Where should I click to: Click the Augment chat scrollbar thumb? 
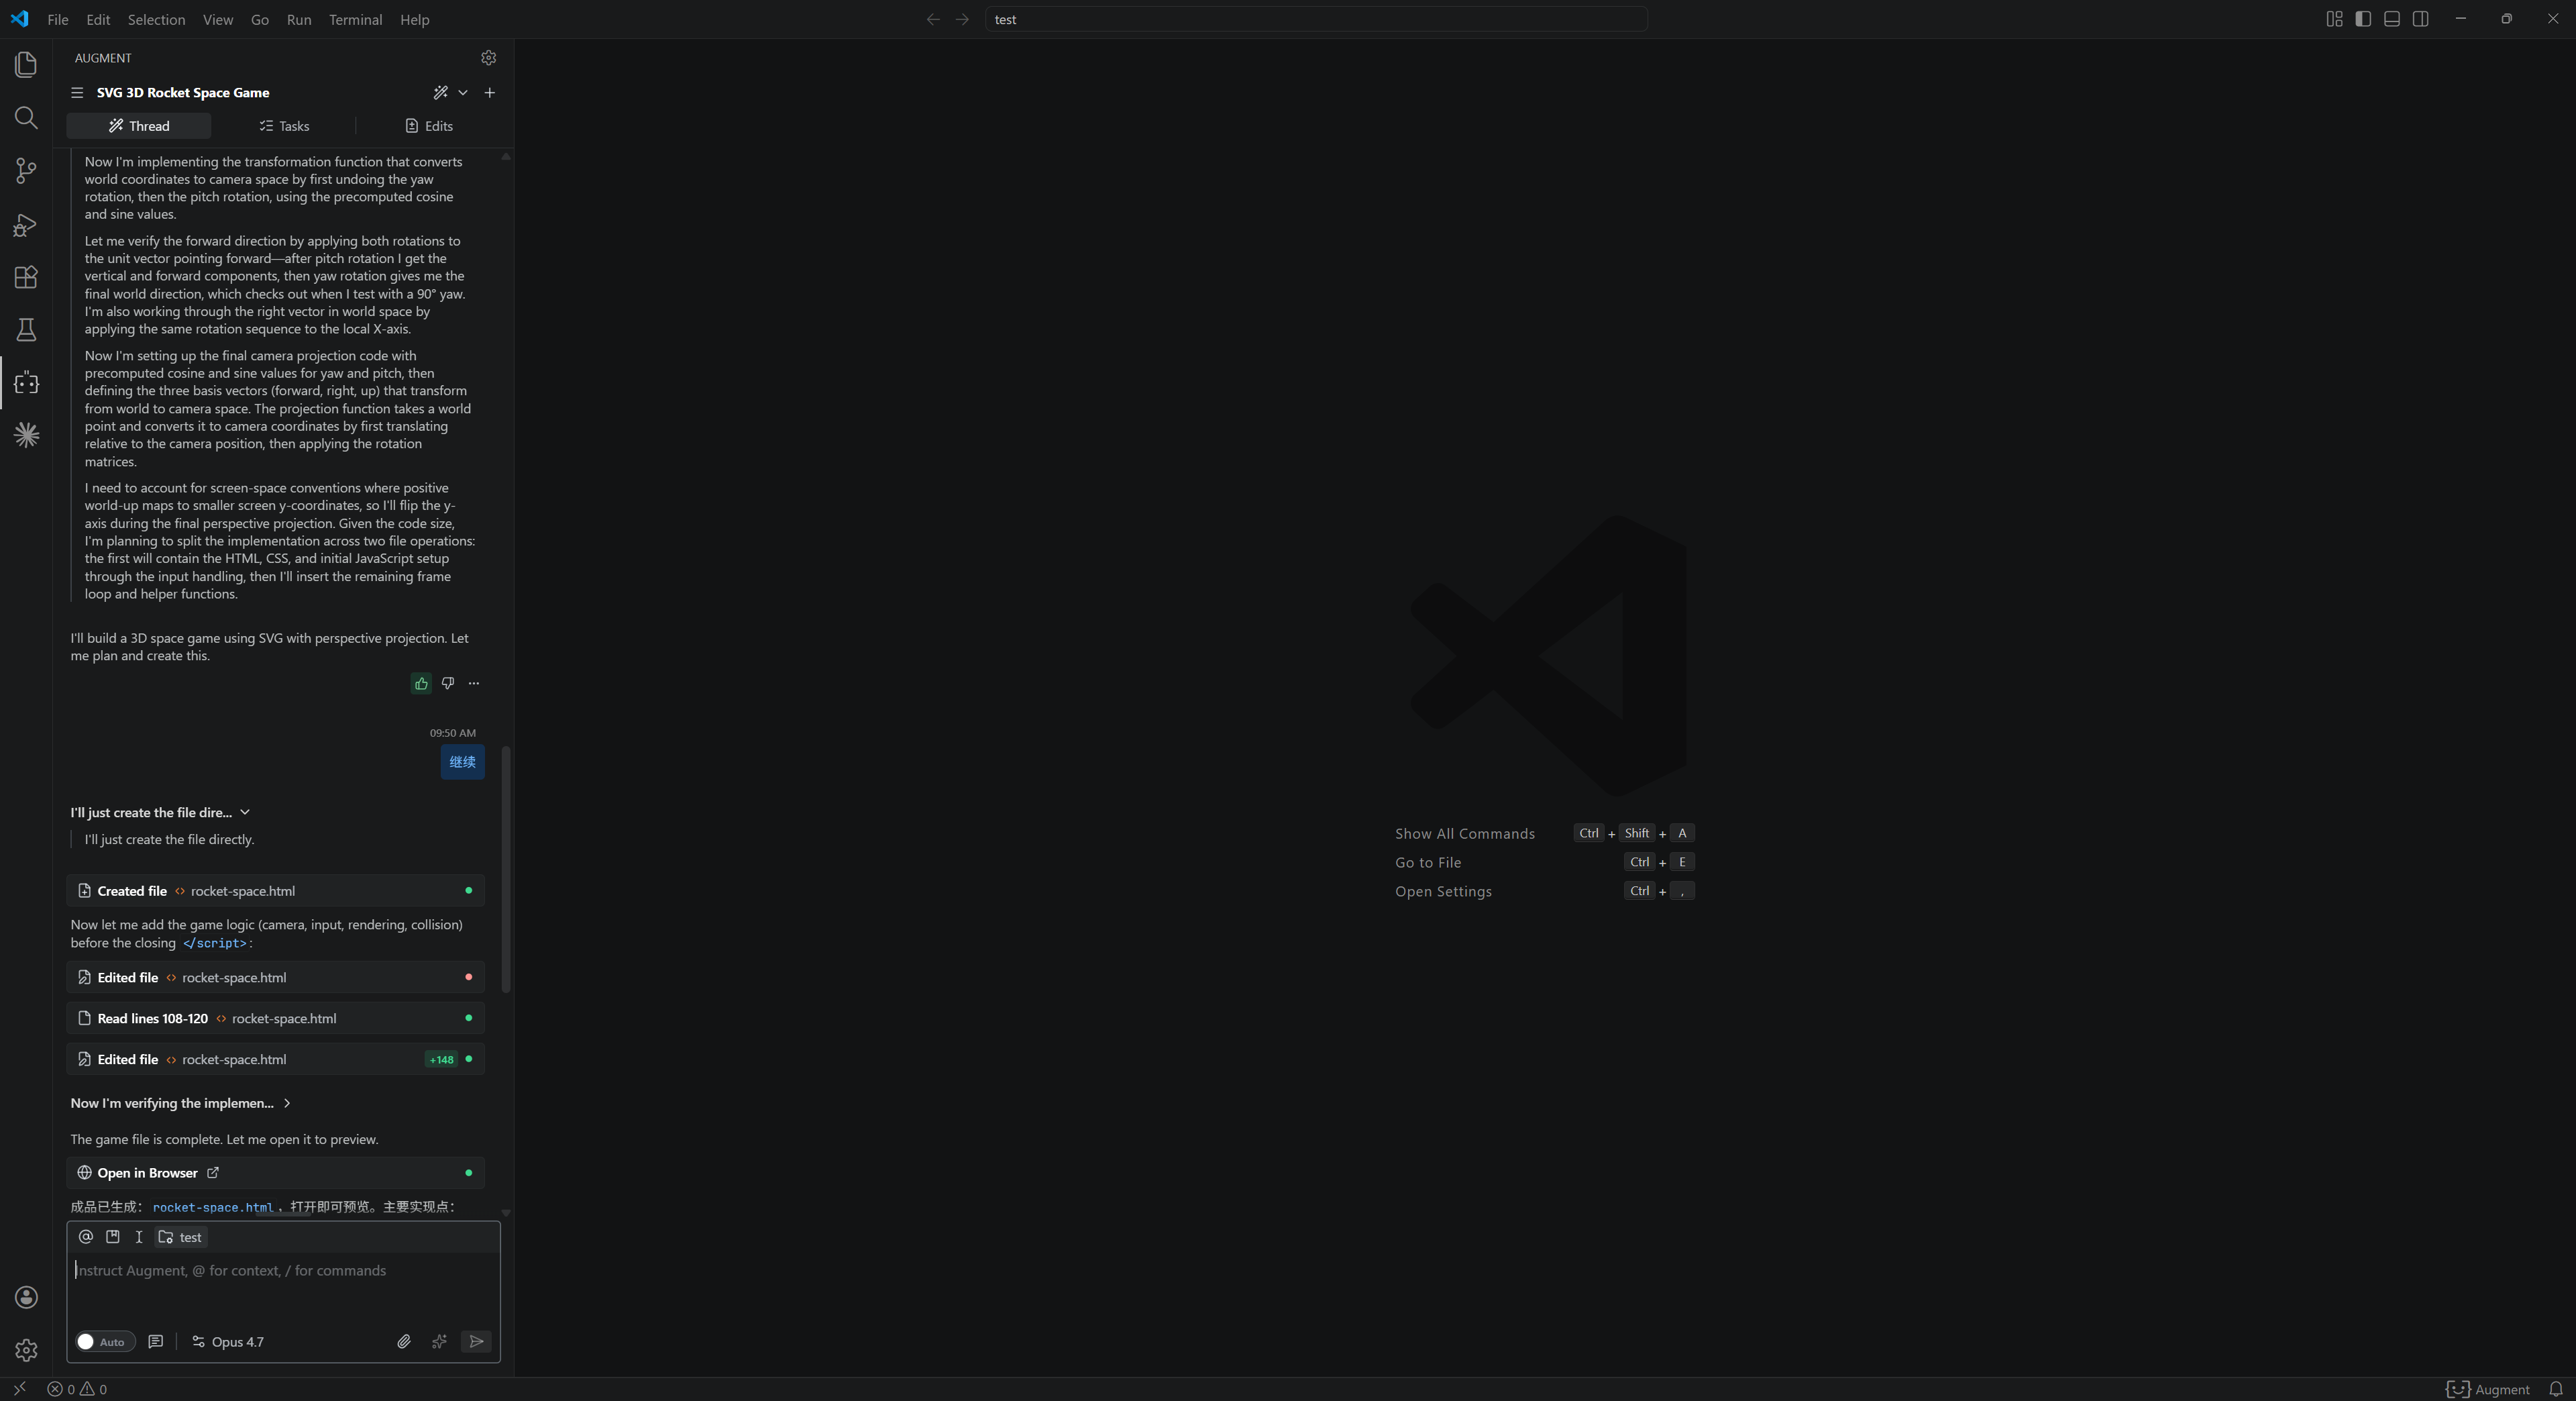506,870
